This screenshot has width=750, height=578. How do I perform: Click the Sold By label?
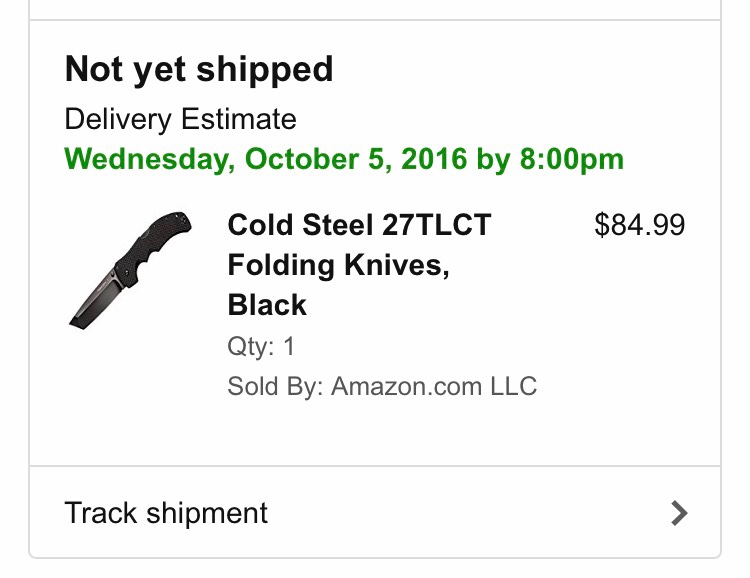point(276,386)
